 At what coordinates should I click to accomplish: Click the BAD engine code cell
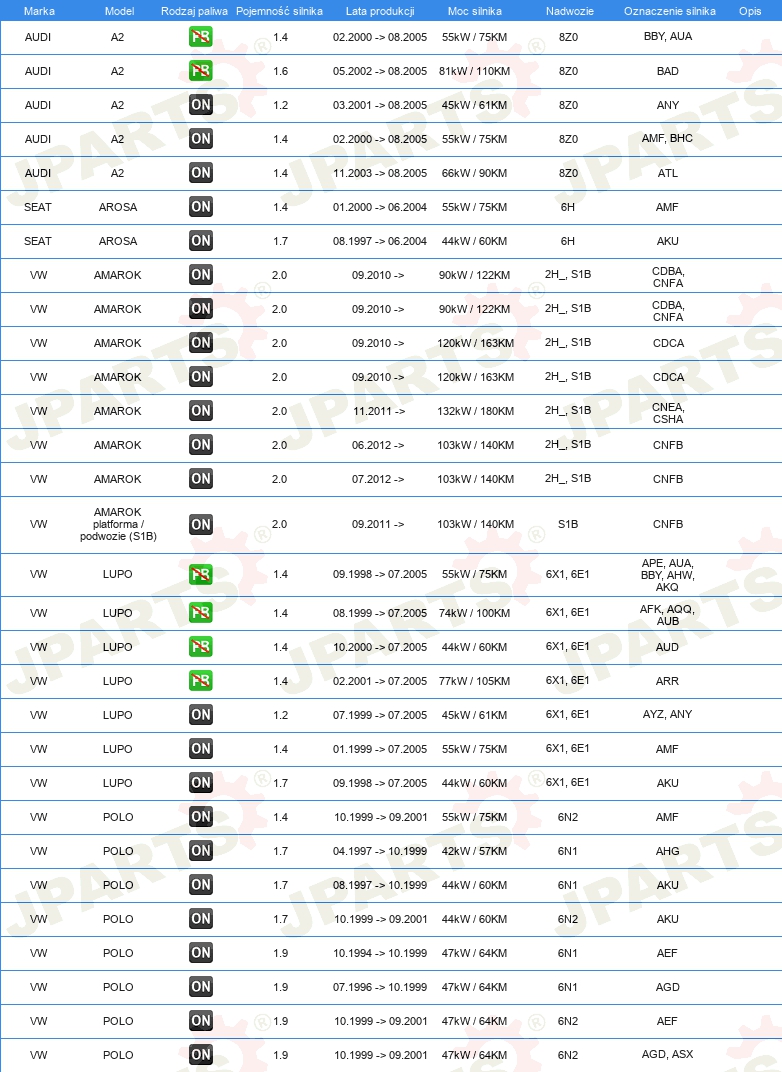(668, 71)
